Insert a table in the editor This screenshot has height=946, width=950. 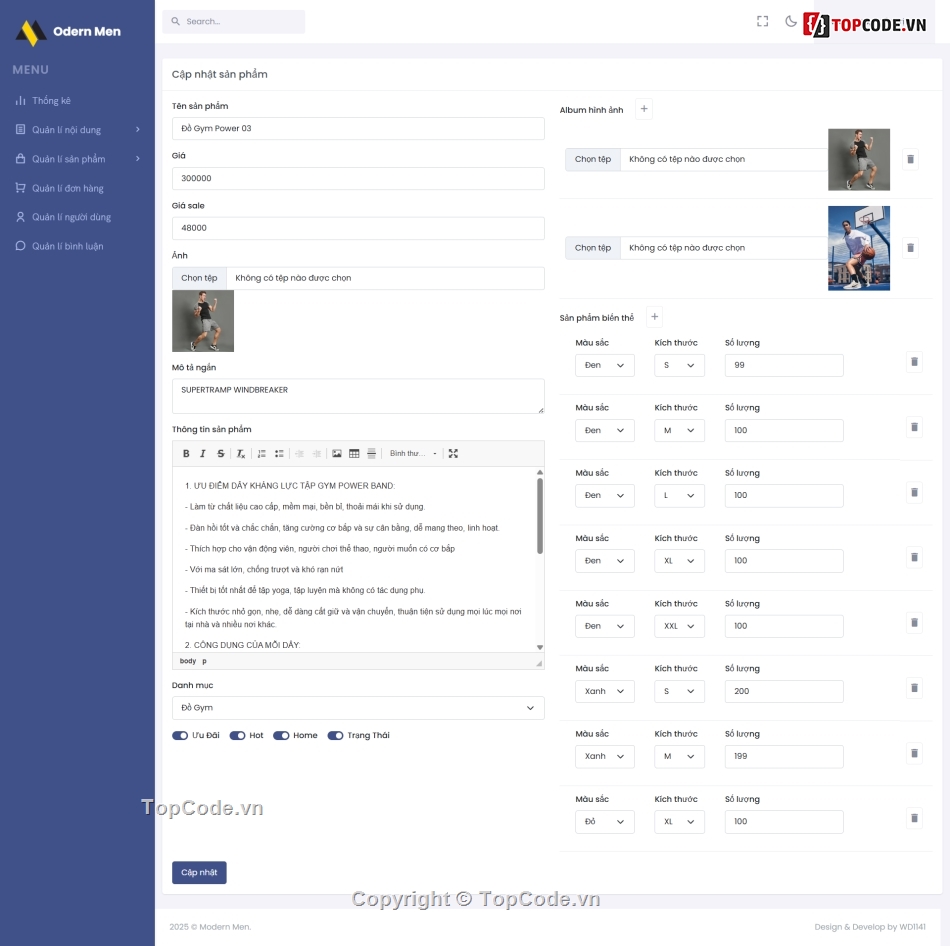354,454
